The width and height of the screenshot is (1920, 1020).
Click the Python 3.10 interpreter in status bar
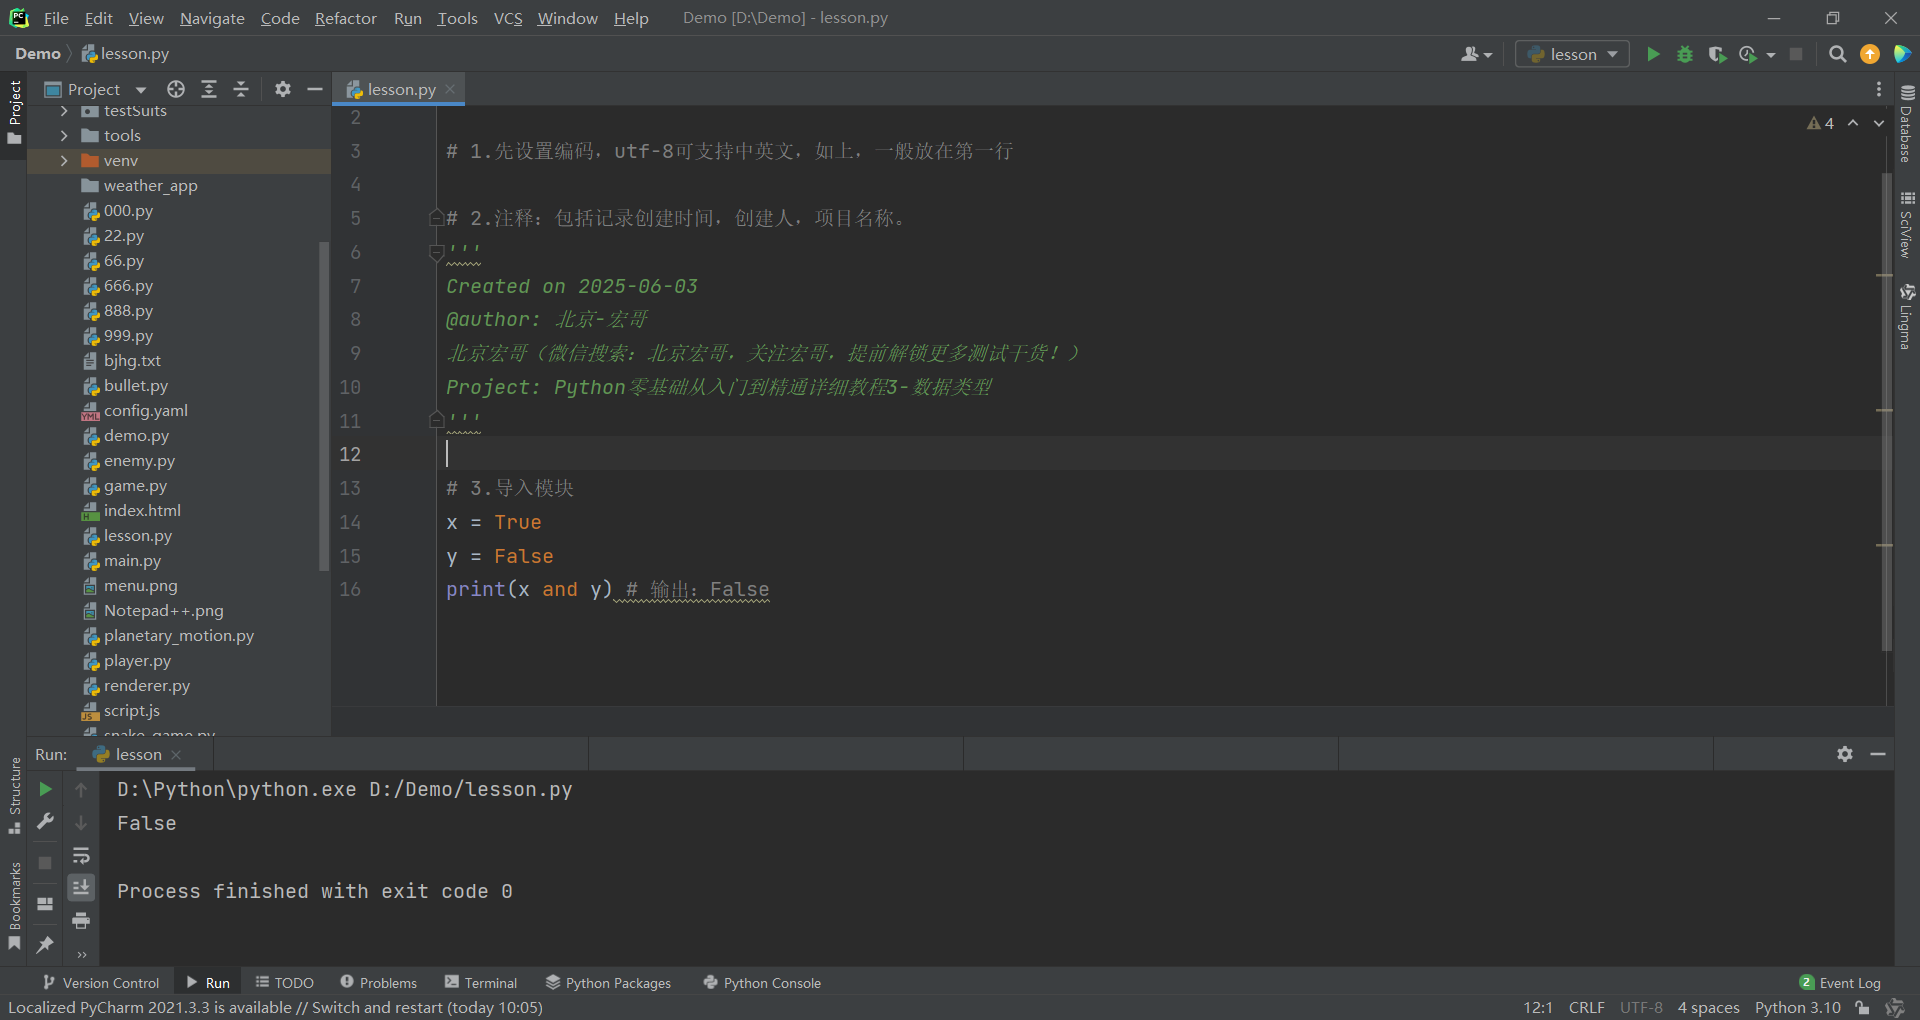click(1797, 1007)
